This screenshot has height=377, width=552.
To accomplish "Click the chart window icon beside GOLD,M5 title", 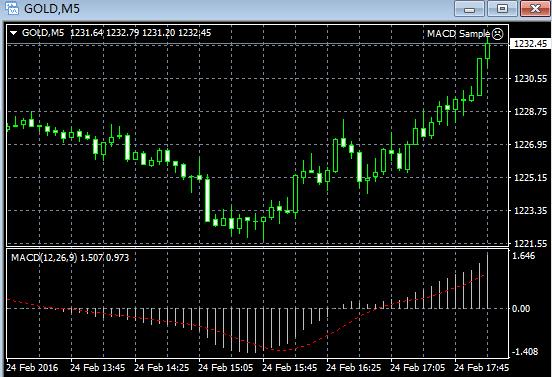I will coord(12,8).
